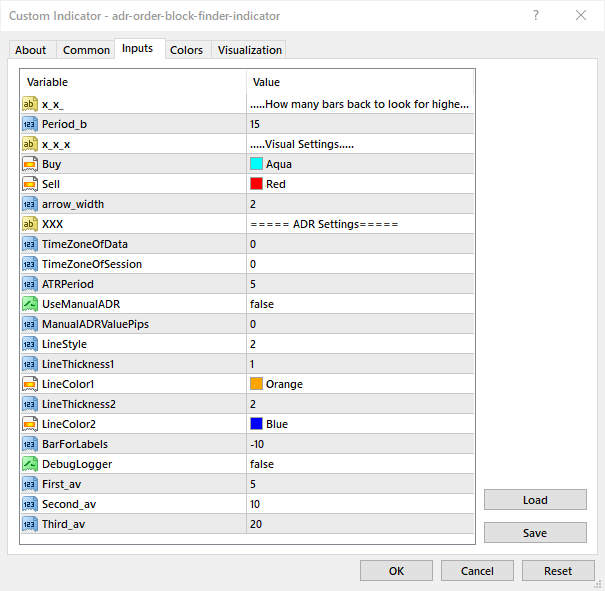Click the string icon beside XXX variable

[29, 224]
